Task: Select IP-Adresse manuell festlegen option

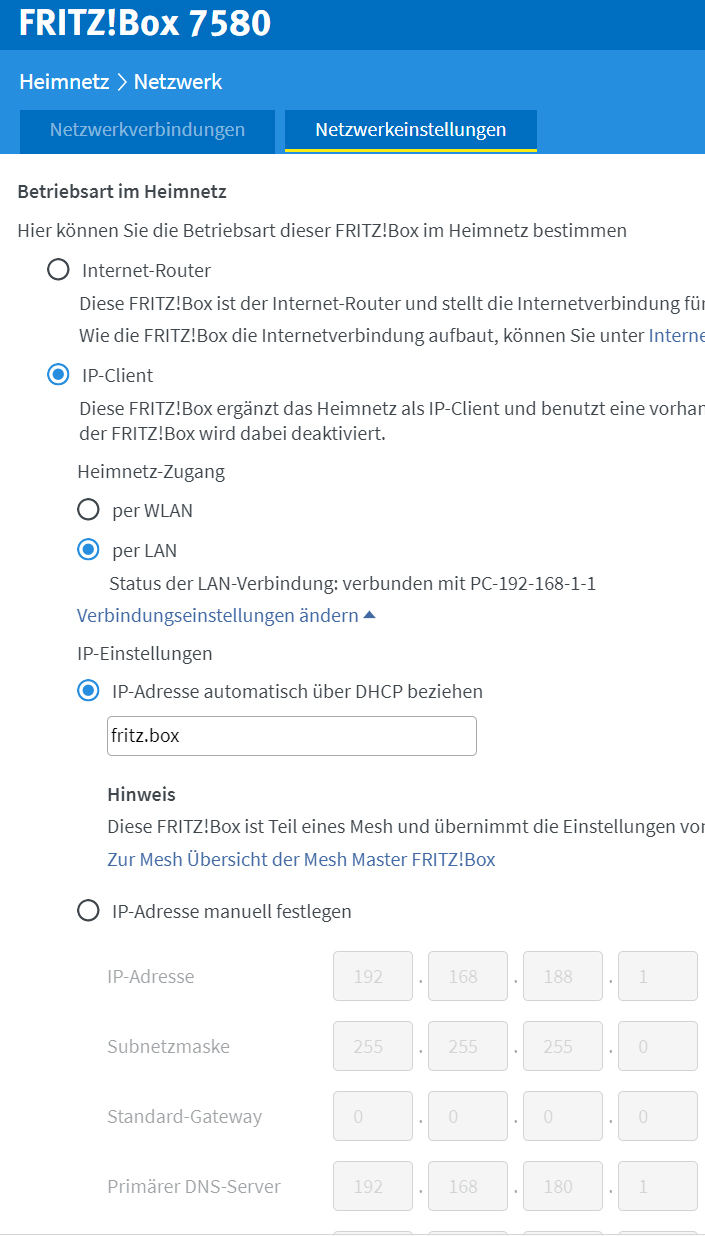Action: [x=89, y=911]
